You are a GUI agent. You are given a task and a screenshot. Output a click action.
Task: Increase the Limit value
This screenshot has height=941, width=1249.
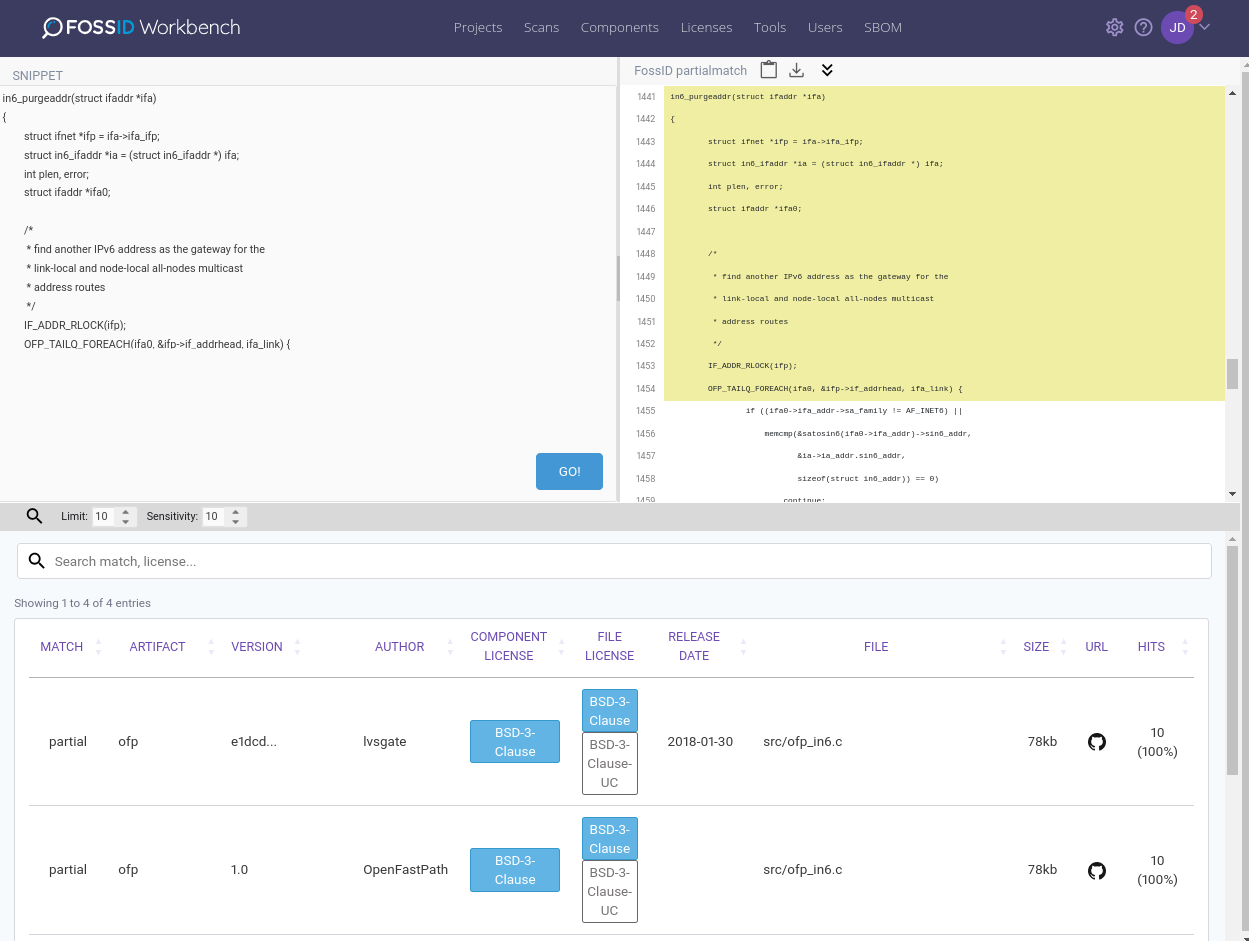click(125, 512)
